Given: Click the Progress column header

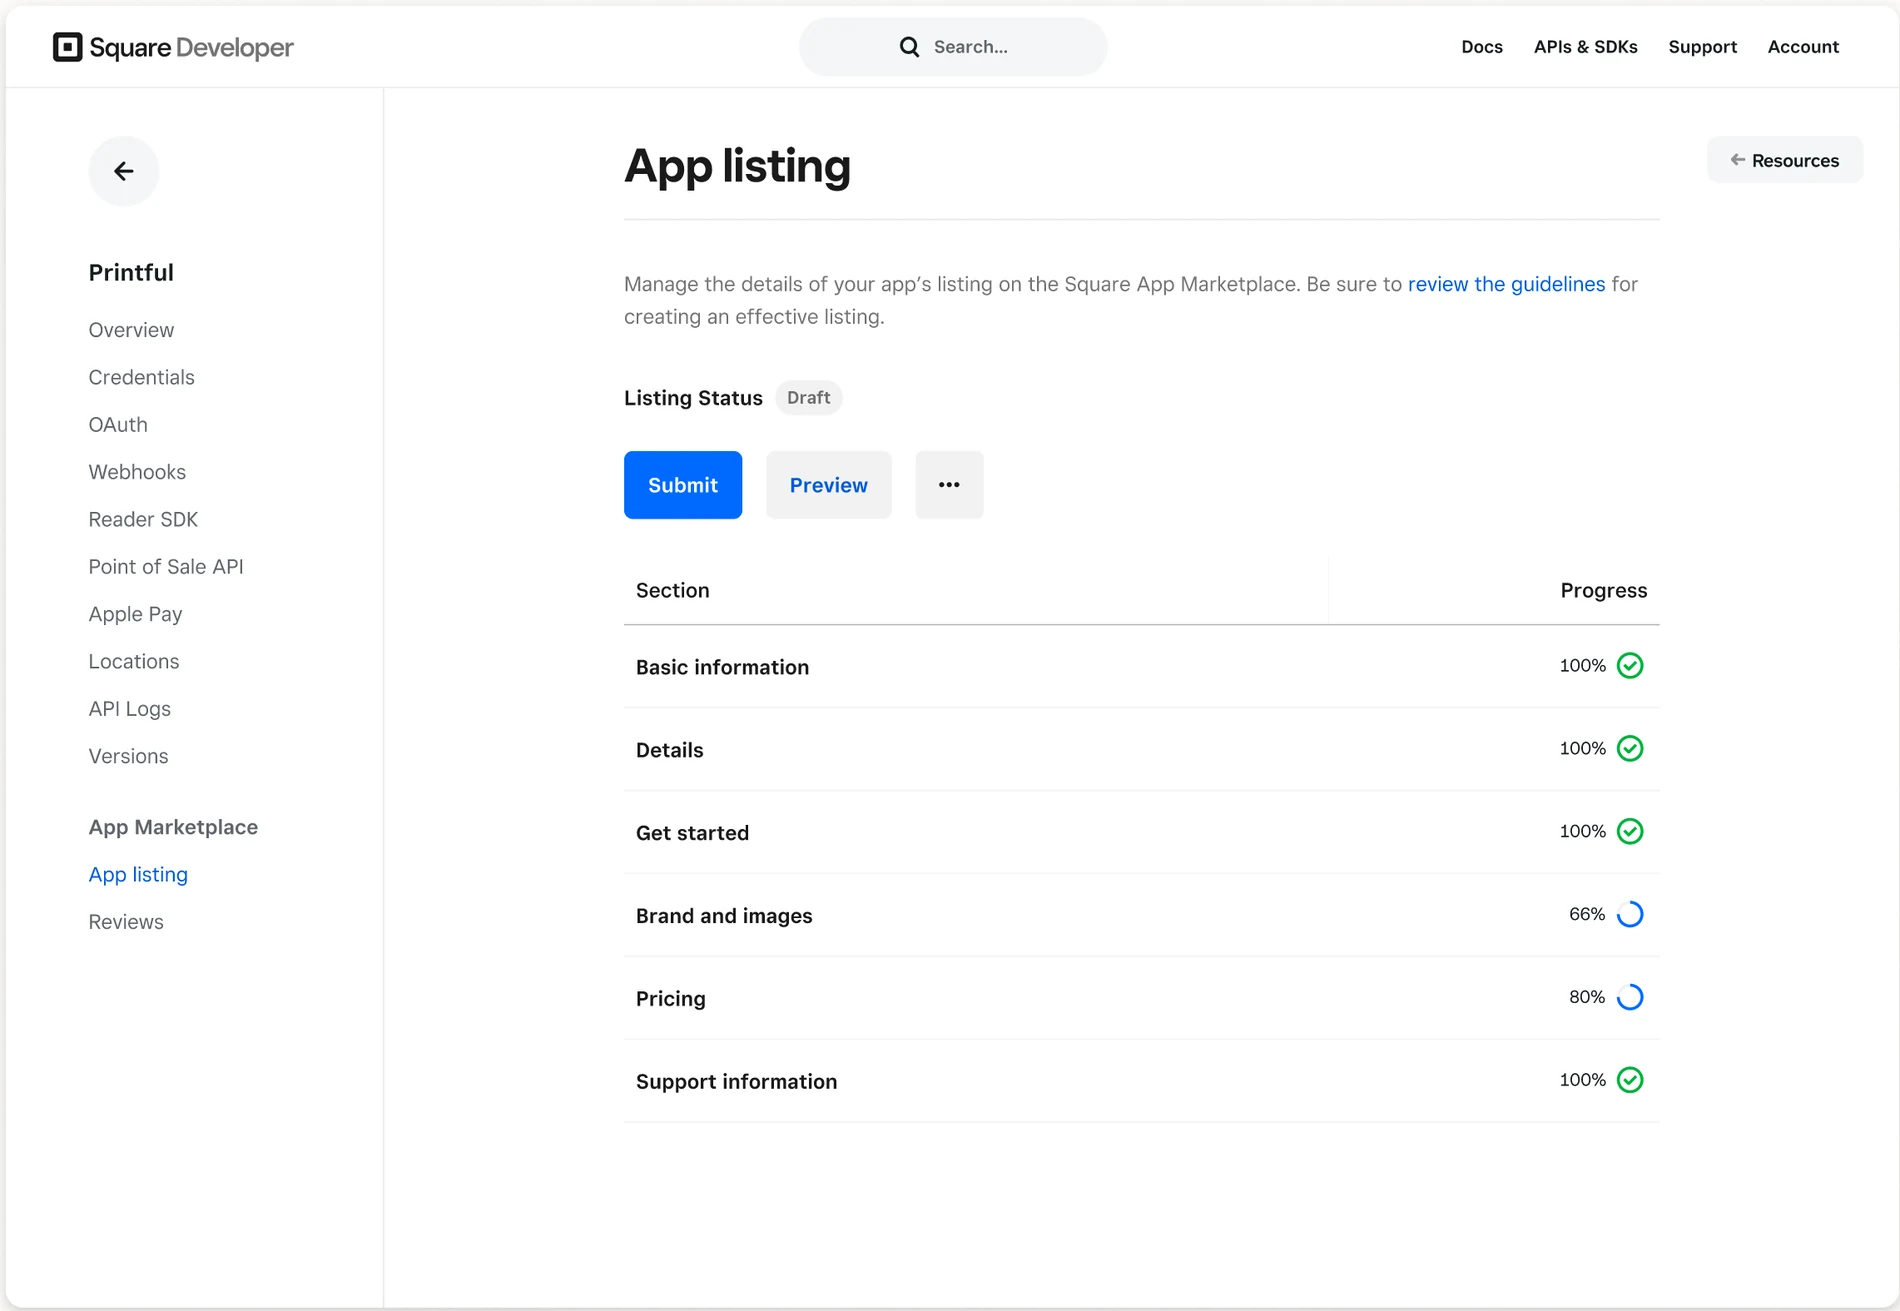Looking at the screenshot, I should tap(1603, 591).
